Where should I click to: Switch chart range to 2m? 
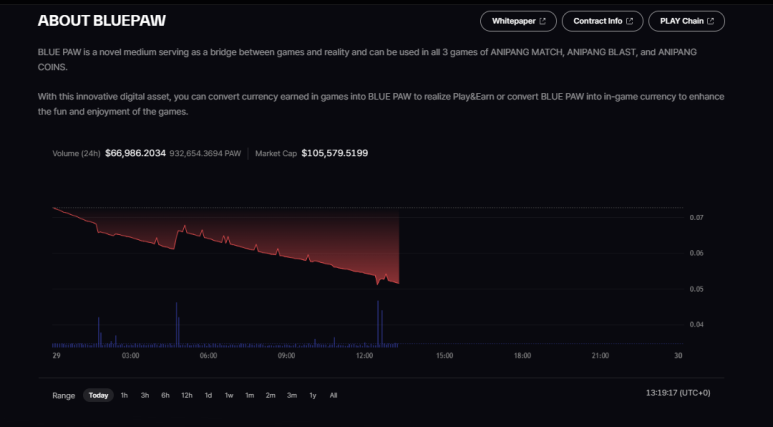click(x=270, y=395)
